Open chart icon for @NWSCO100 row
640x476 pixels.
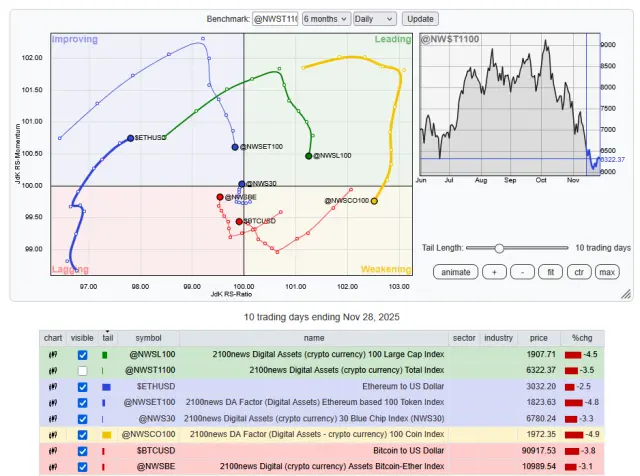click(x=53, y=435)
